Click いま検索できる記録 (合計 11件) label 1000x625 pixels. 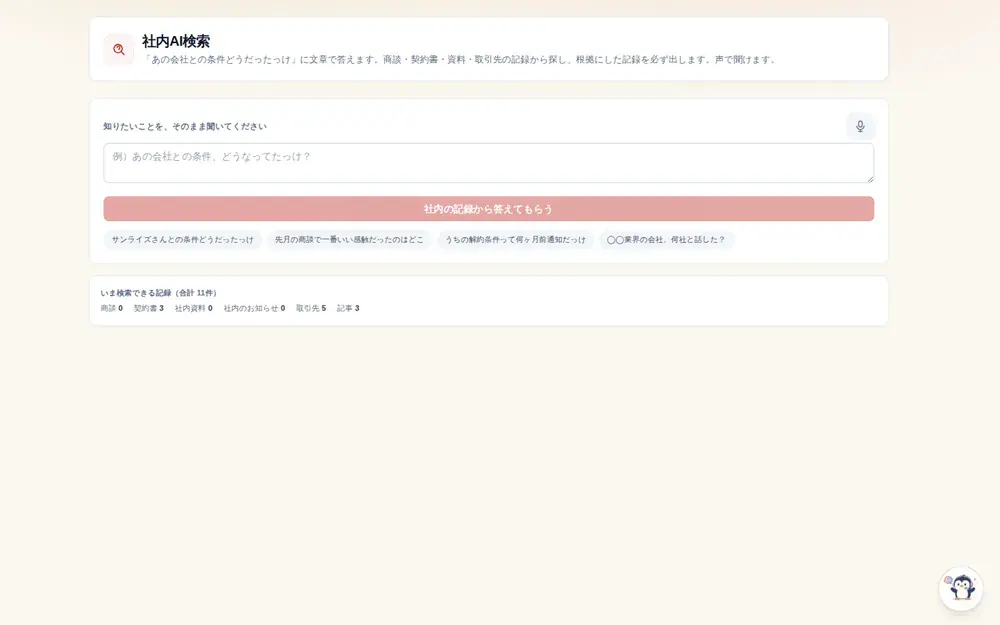(159, 293)
